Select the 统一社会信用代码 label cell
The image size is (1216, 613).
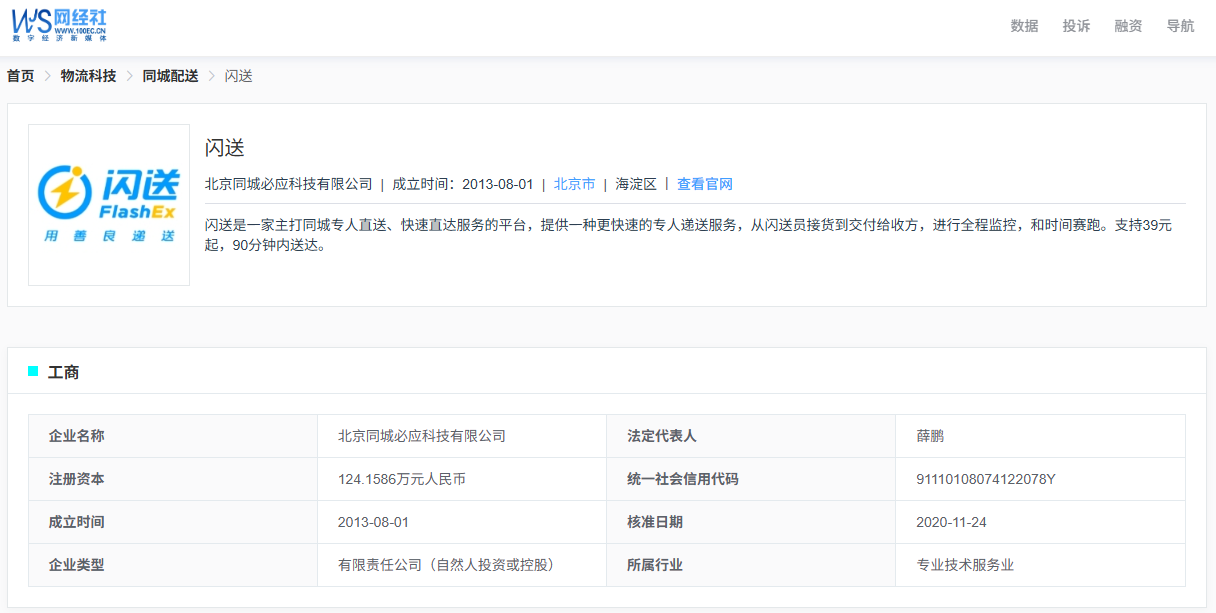(x=751, y=479)
